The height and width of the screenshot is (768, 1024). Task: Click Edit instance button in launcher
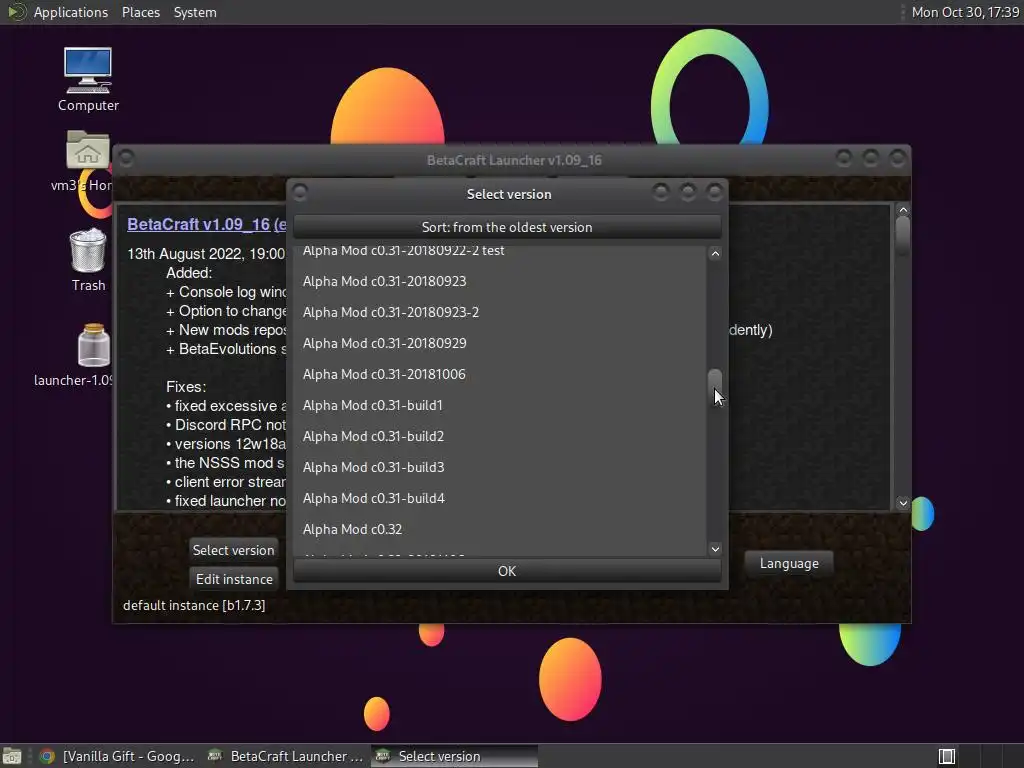234,579
